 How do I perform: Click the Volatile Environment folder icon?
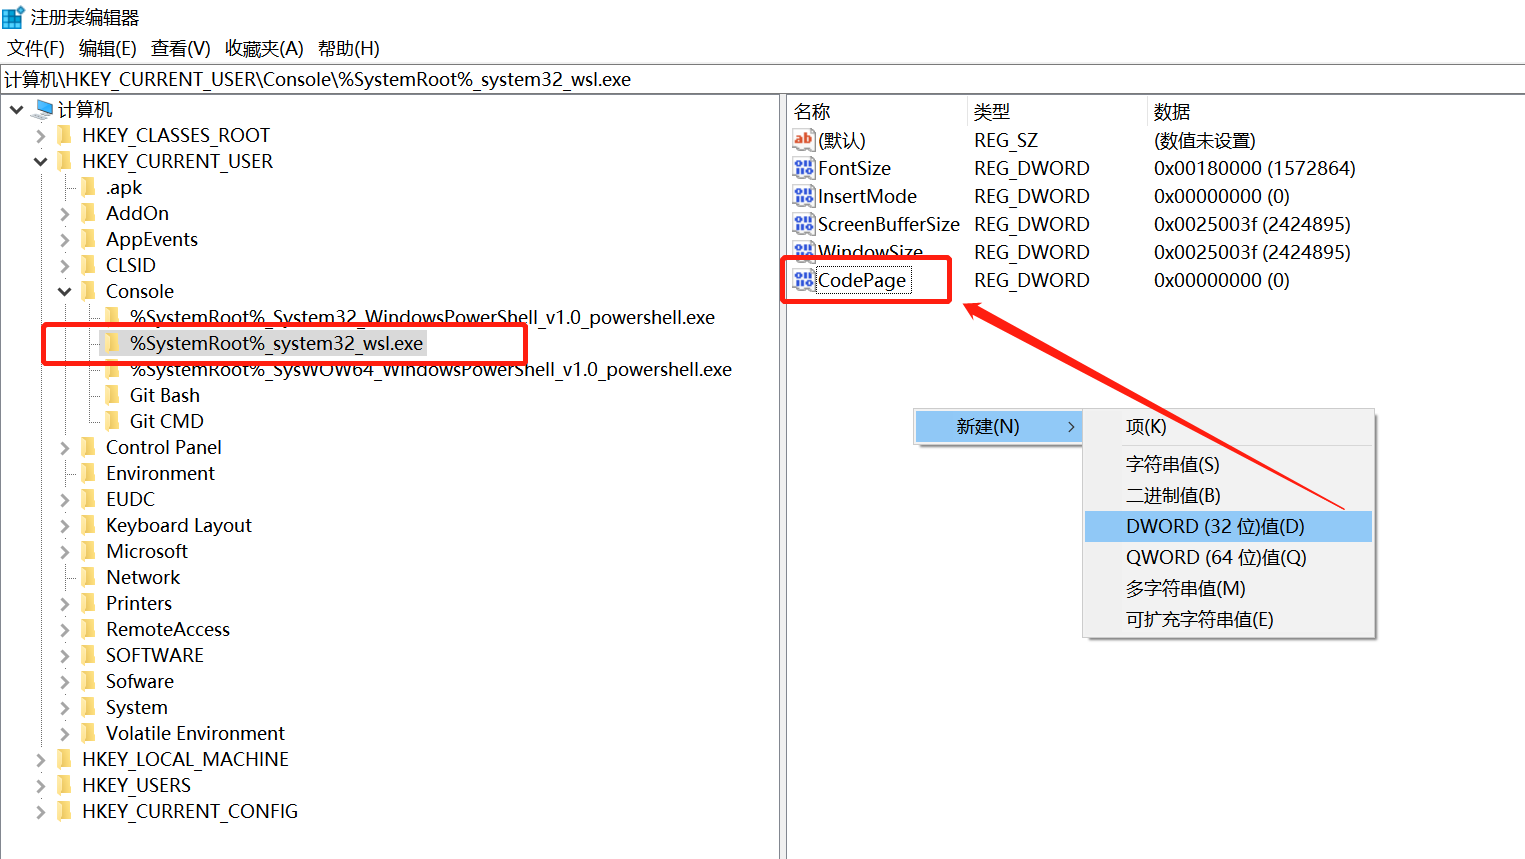pos(90,733)
